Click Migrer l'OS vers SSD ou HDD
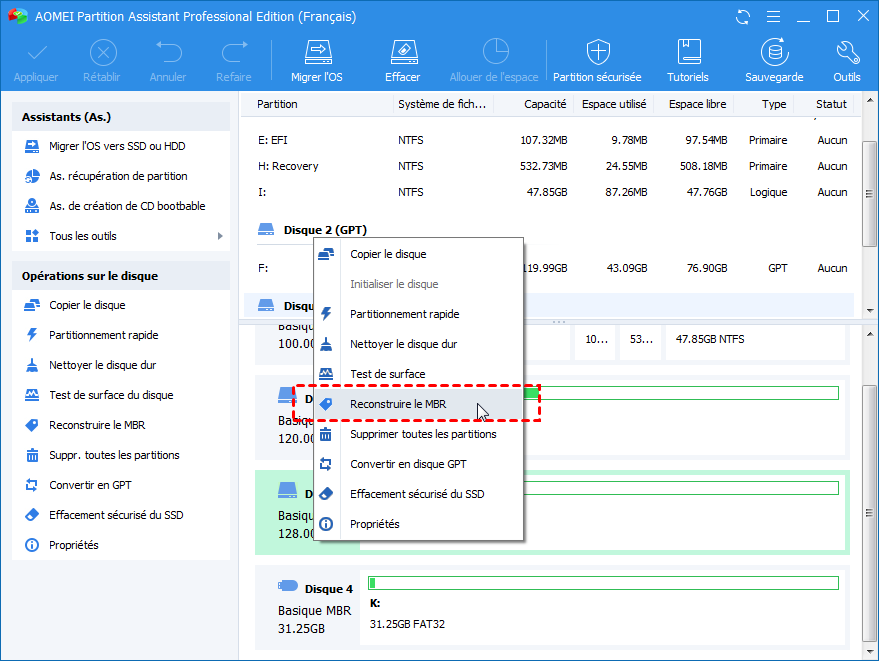Image resolution: width=879 pixels, height=661 pixels. pyautogui.click(x=116, y=146)
